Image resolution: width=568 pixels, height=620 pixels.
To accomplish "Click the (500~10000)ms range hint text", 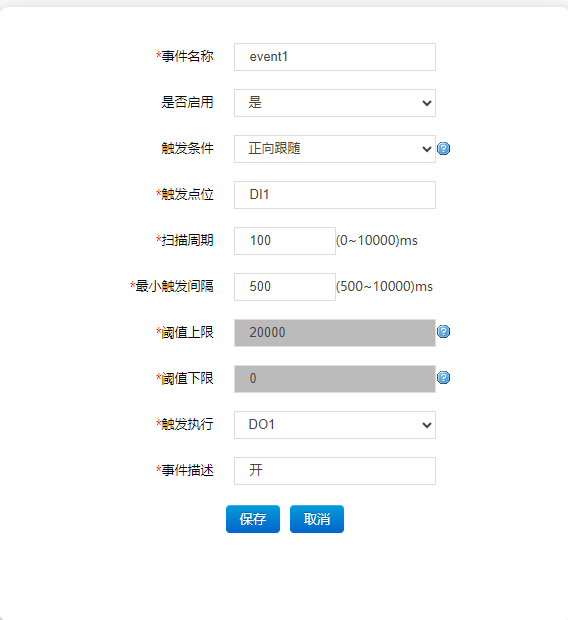I will [x=384, y=286].
